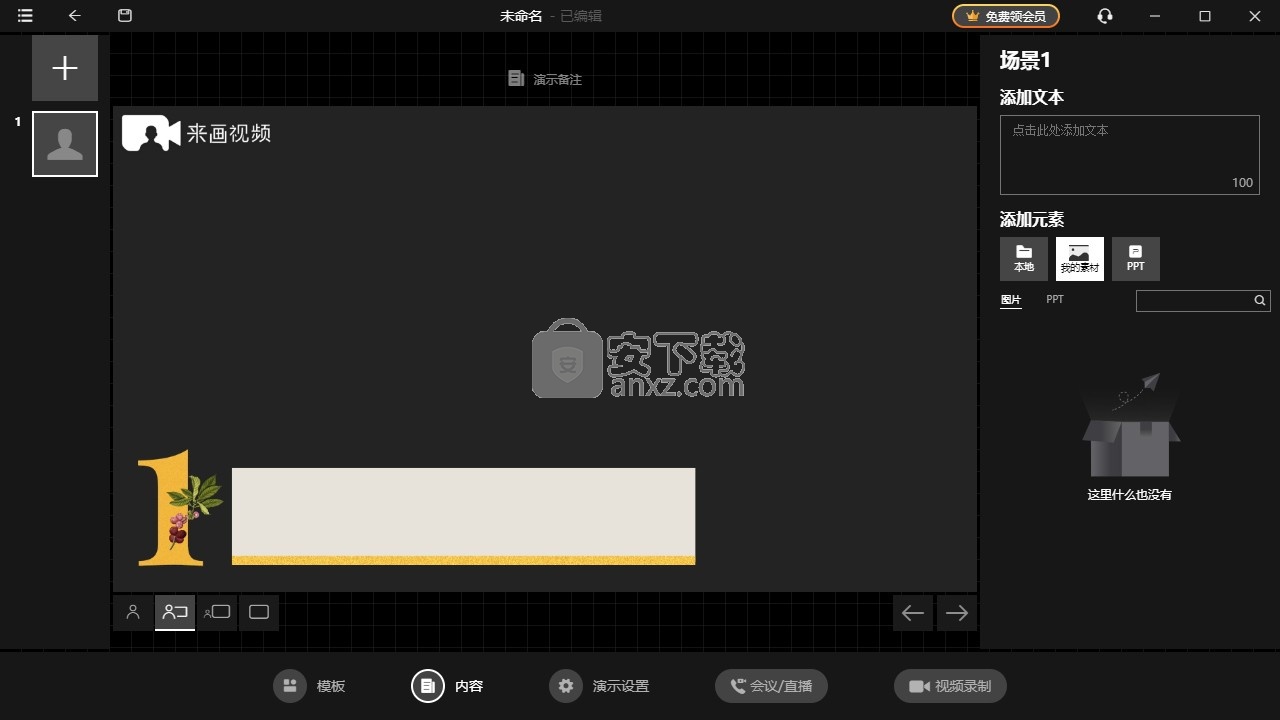1280x720 pixels.
Task: Save the project with the disk icon
Action: (x=125, y=16)
